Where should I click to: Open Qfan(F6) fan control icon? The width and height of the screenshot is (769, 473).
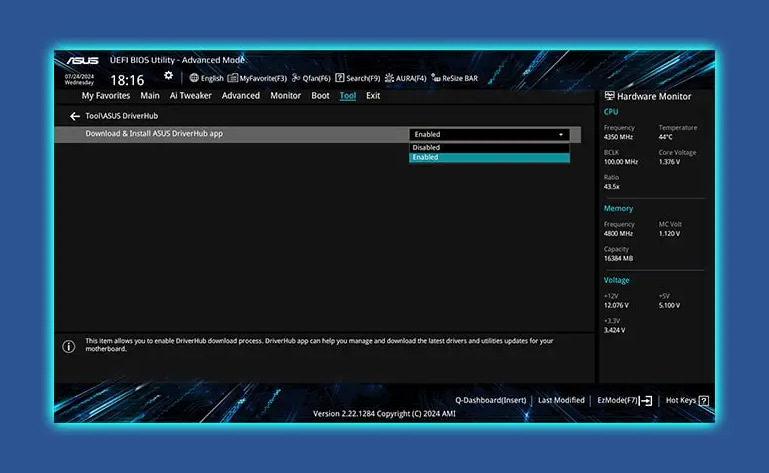[296, 78]
